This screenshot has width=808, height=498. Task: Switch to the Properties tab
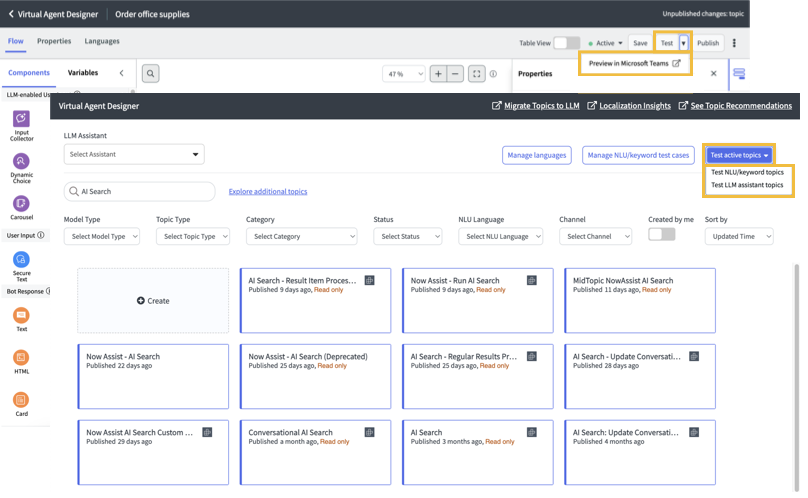[54, 41]
